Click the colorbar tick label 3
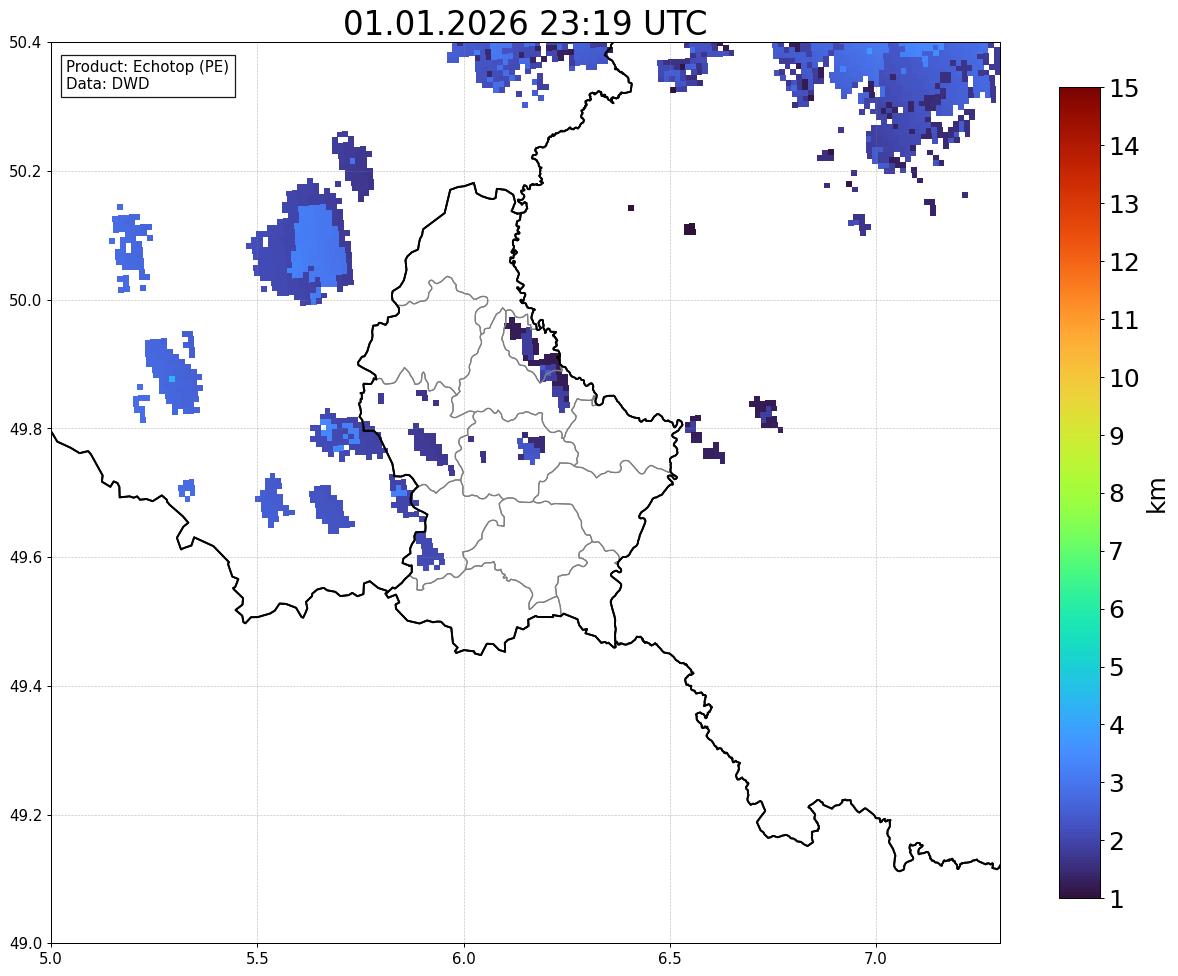 [x=1117, y=783]
